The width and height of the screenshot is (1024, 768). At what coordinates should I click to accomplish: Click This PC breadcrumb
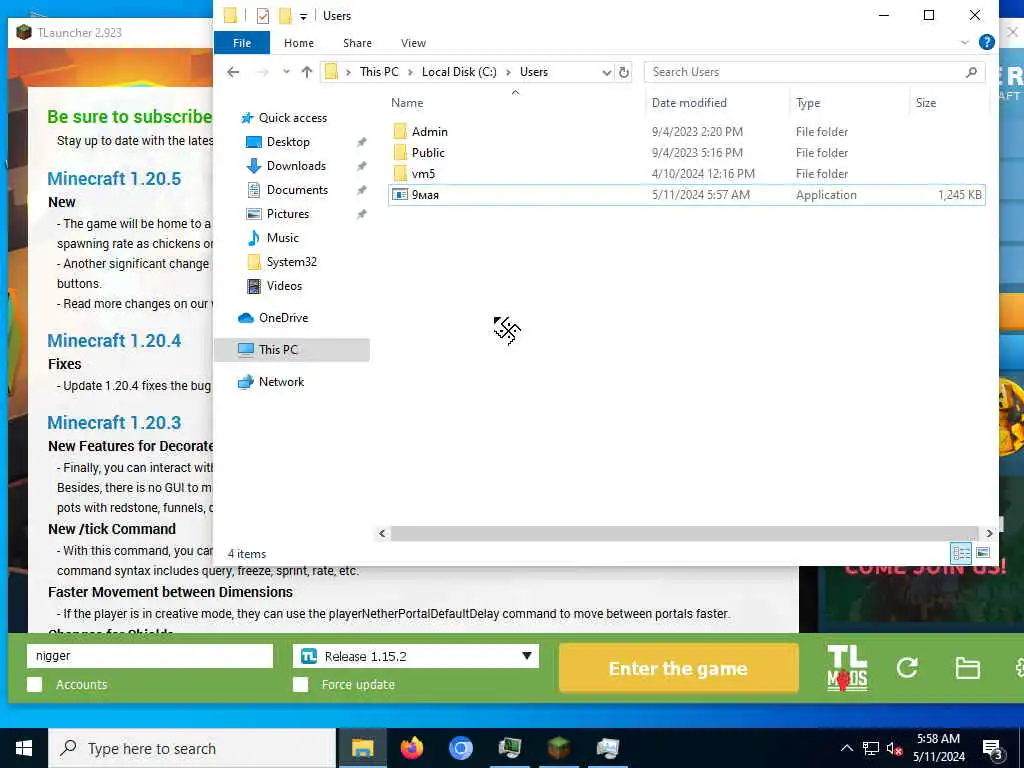click(x=379, y=72)
